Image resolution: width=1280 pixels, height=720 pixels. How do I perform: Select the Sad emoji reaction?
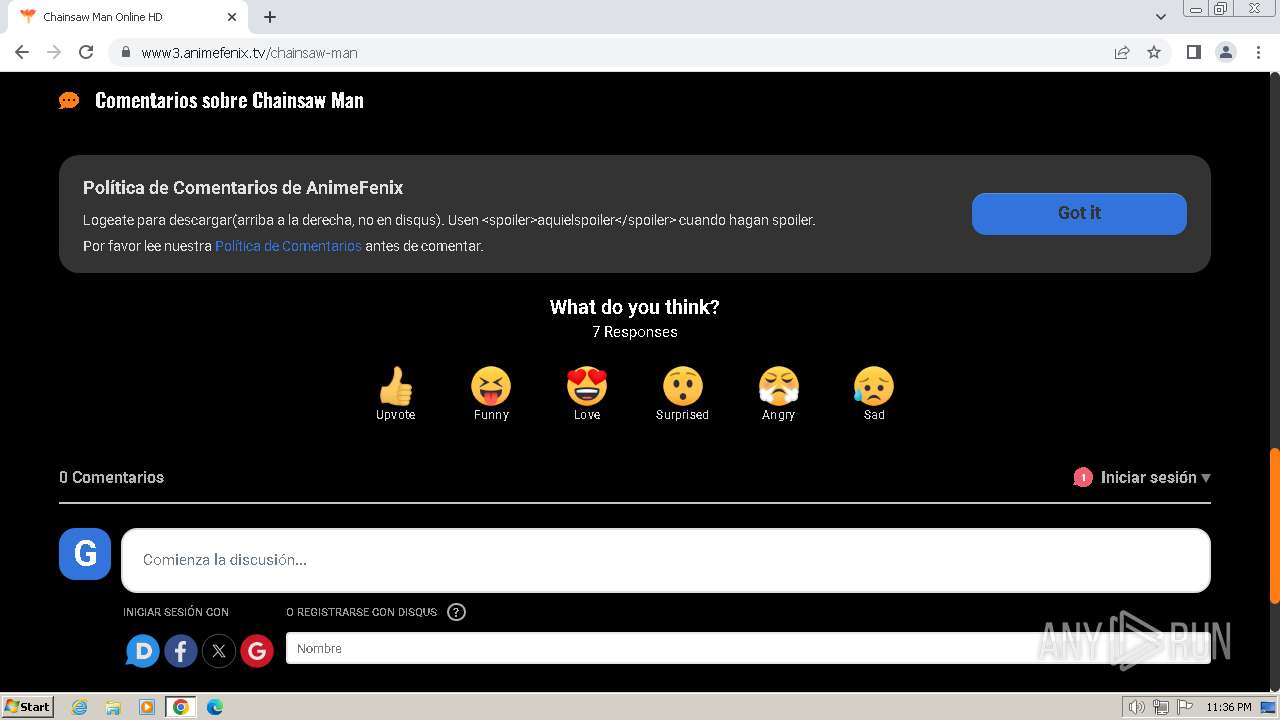pos(874,386)
